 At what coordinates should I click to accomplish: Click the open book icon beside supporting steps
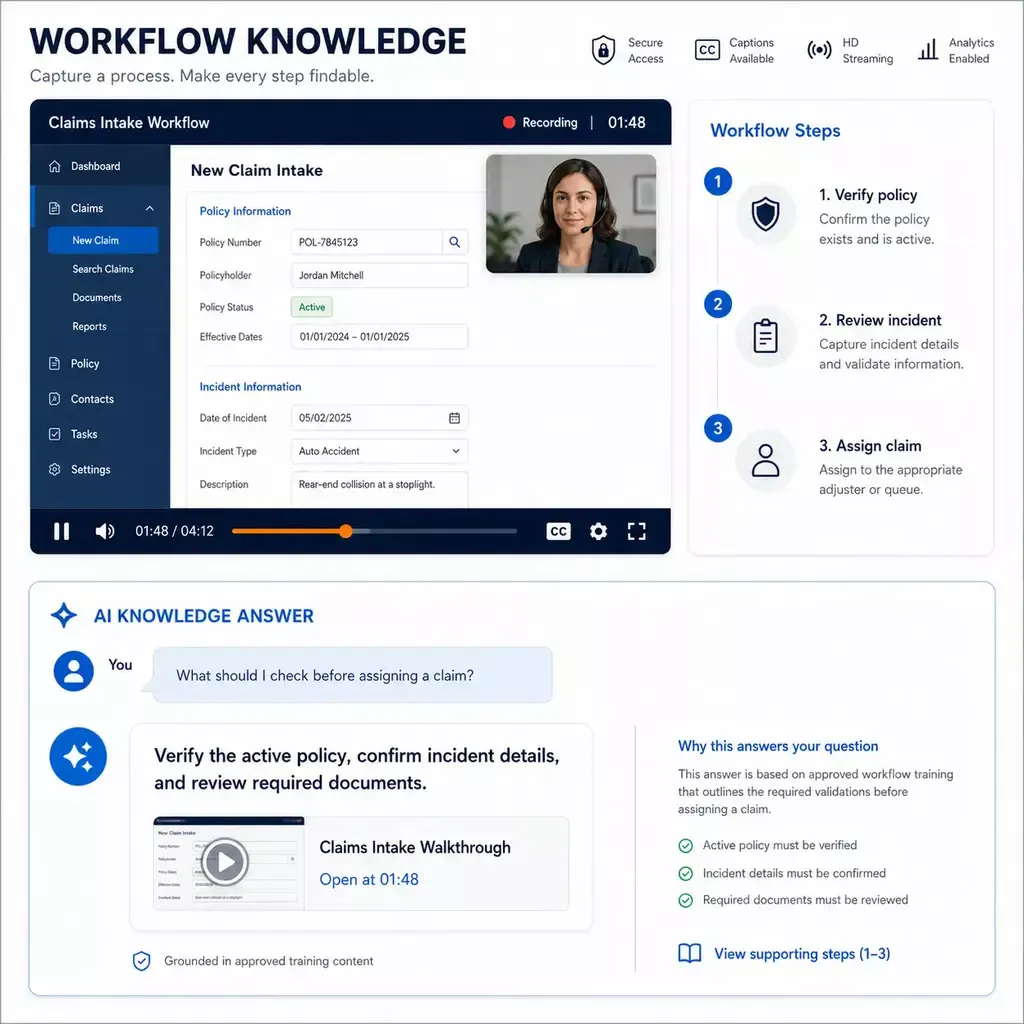click(690, 954)
